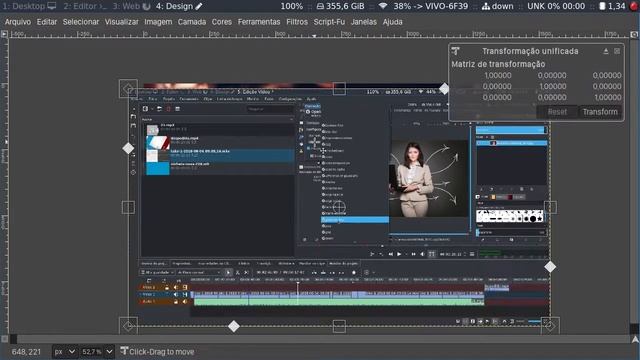The image size is (640, 360).
Task: Open the Editar menu
Action: click(x=47, y=22)
